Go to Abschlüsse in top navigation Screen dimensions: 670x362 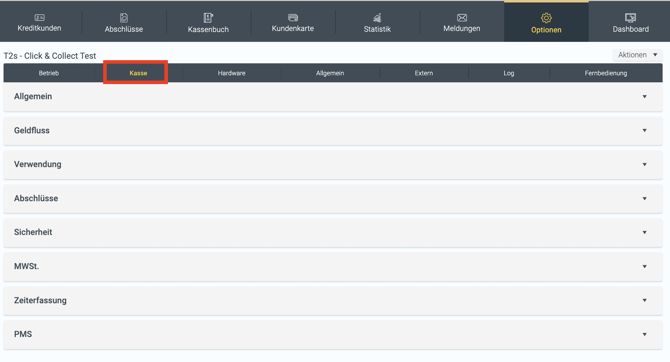click(124, 29)
